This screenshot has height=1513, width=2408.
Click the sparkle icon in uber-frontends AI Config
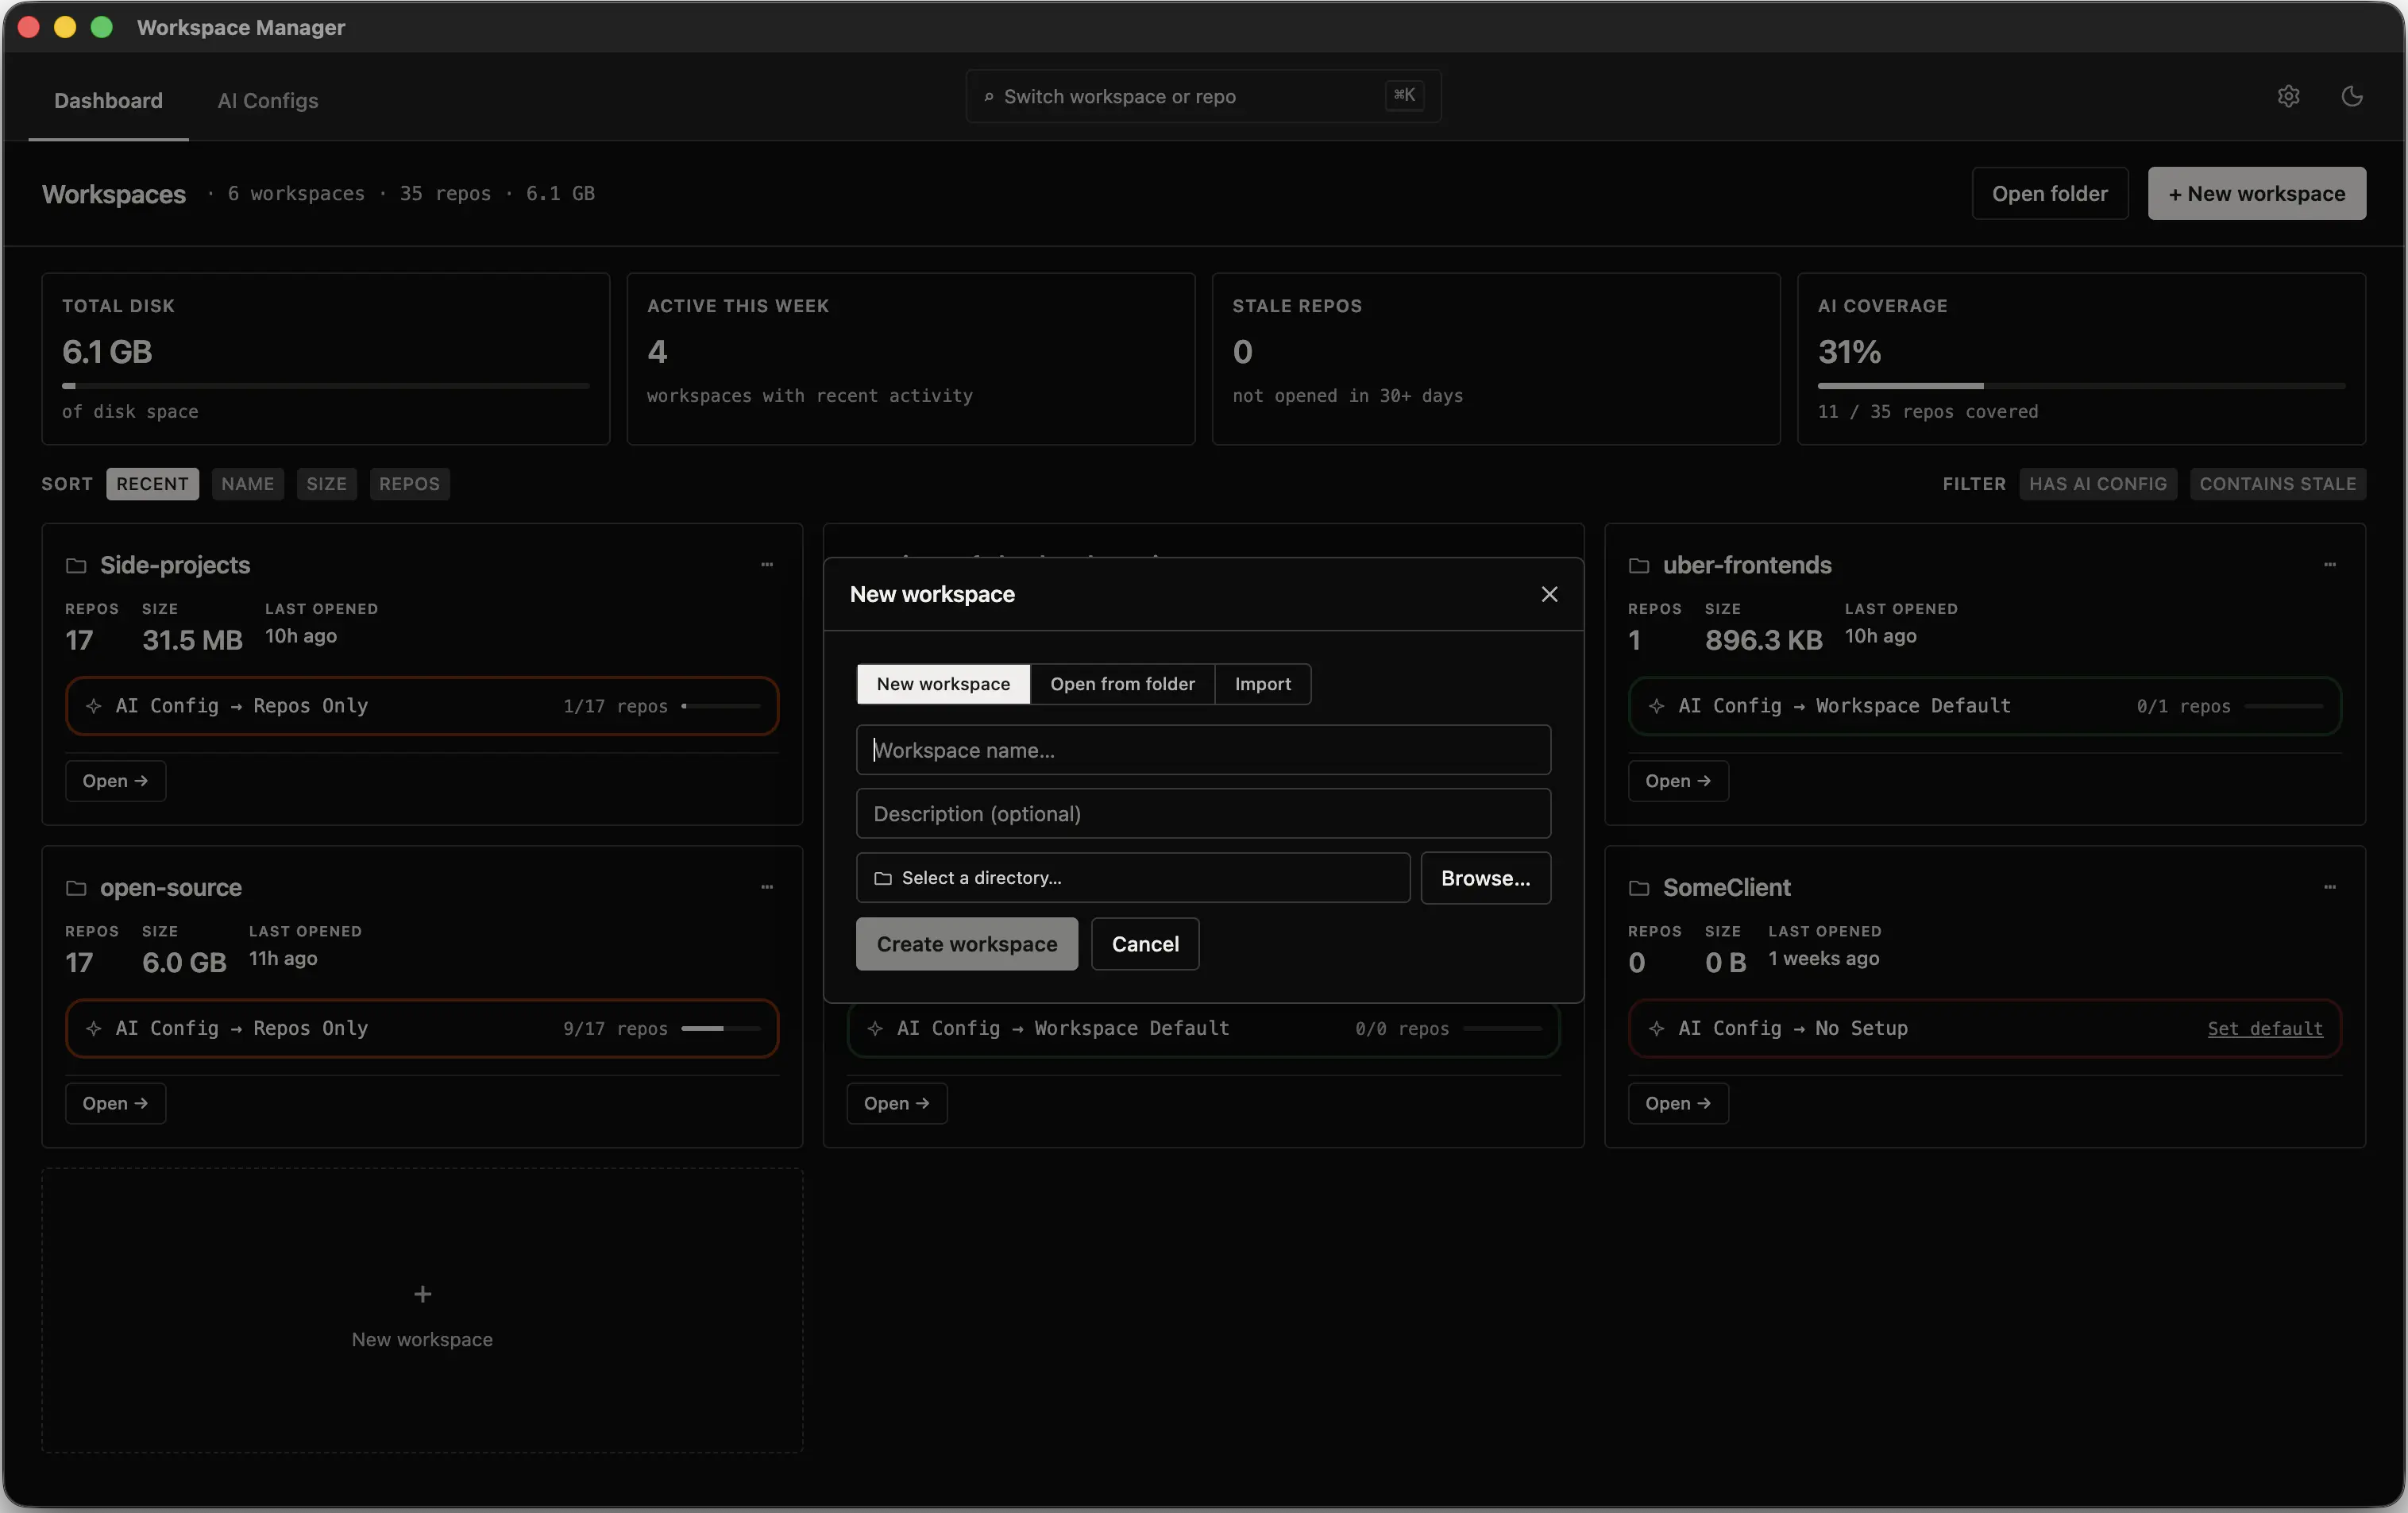1657,706
